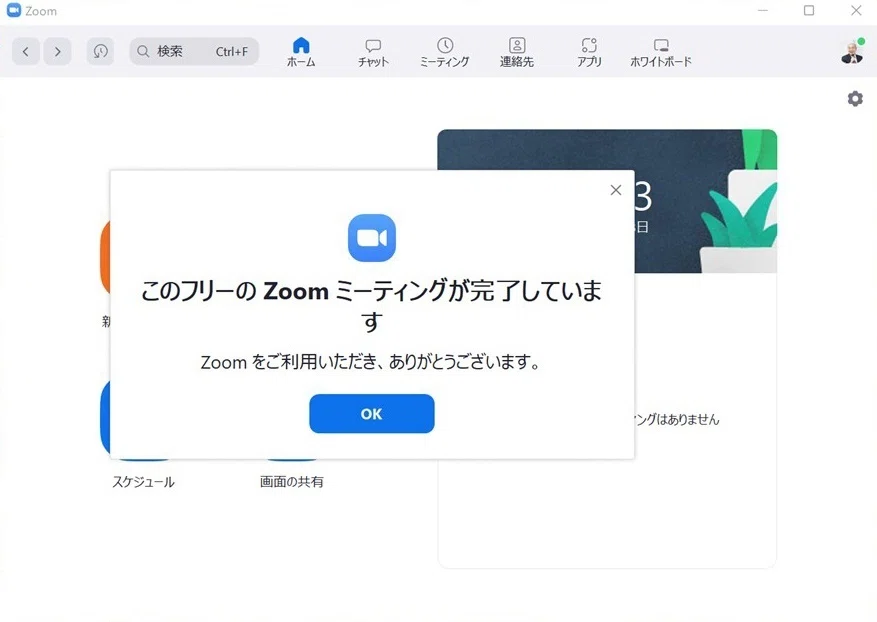Click OK in the meeting ended dialog
The height and width of the screenshot is (622, 877).
[x=371, y=413]
